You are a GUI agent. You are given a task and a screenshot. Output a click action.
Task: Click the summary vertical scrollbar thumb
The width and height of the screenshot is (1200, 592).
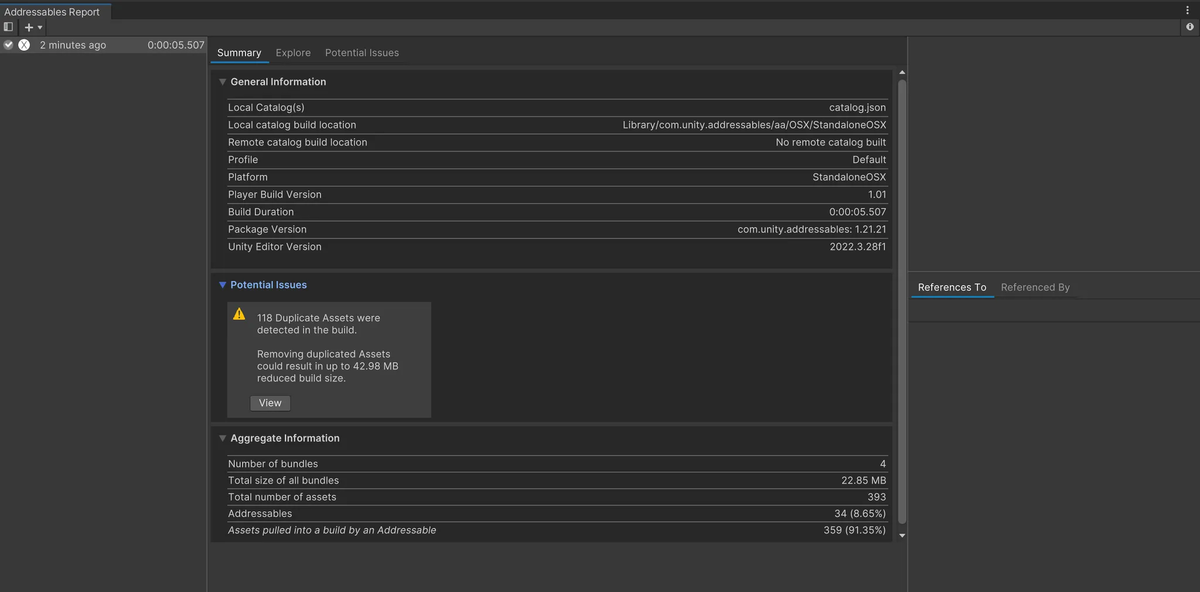(x=902, y=302)
